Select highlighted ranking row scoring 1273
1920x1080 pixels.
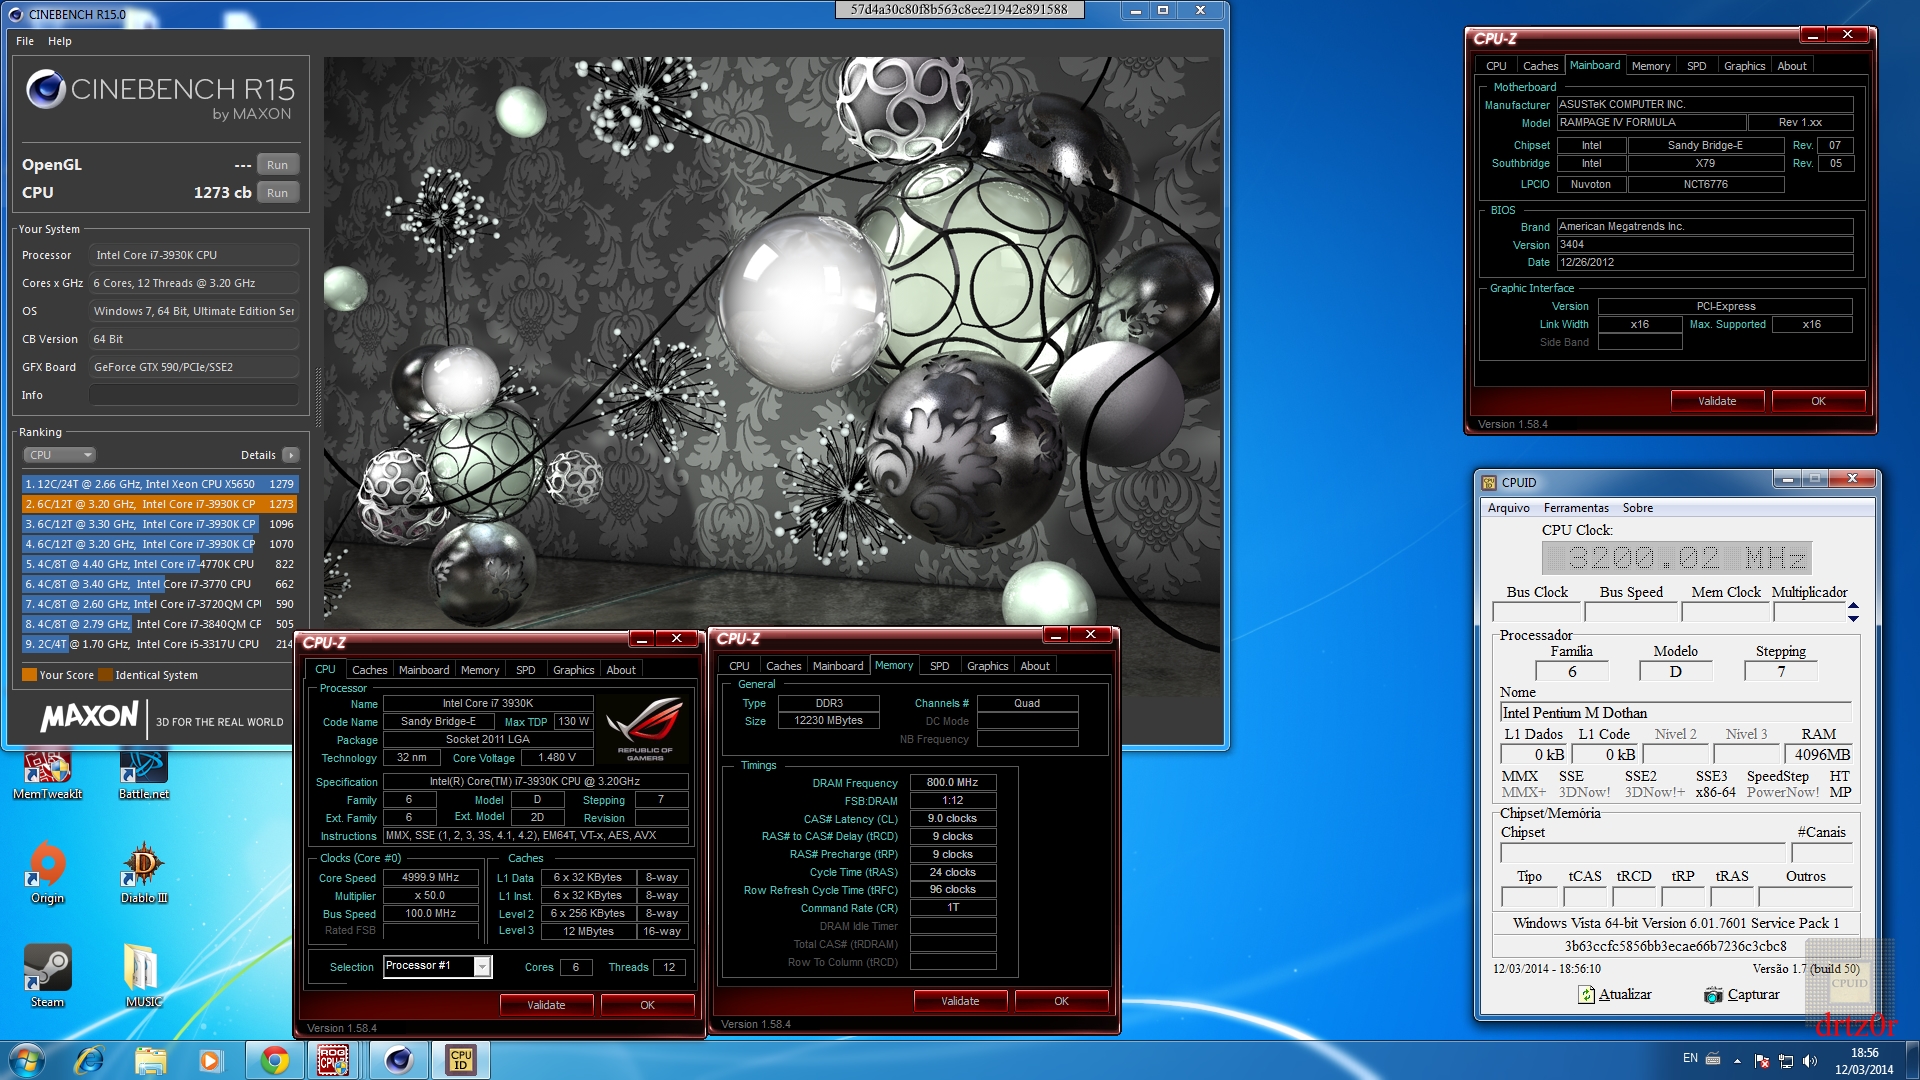(x=160, y=504)
